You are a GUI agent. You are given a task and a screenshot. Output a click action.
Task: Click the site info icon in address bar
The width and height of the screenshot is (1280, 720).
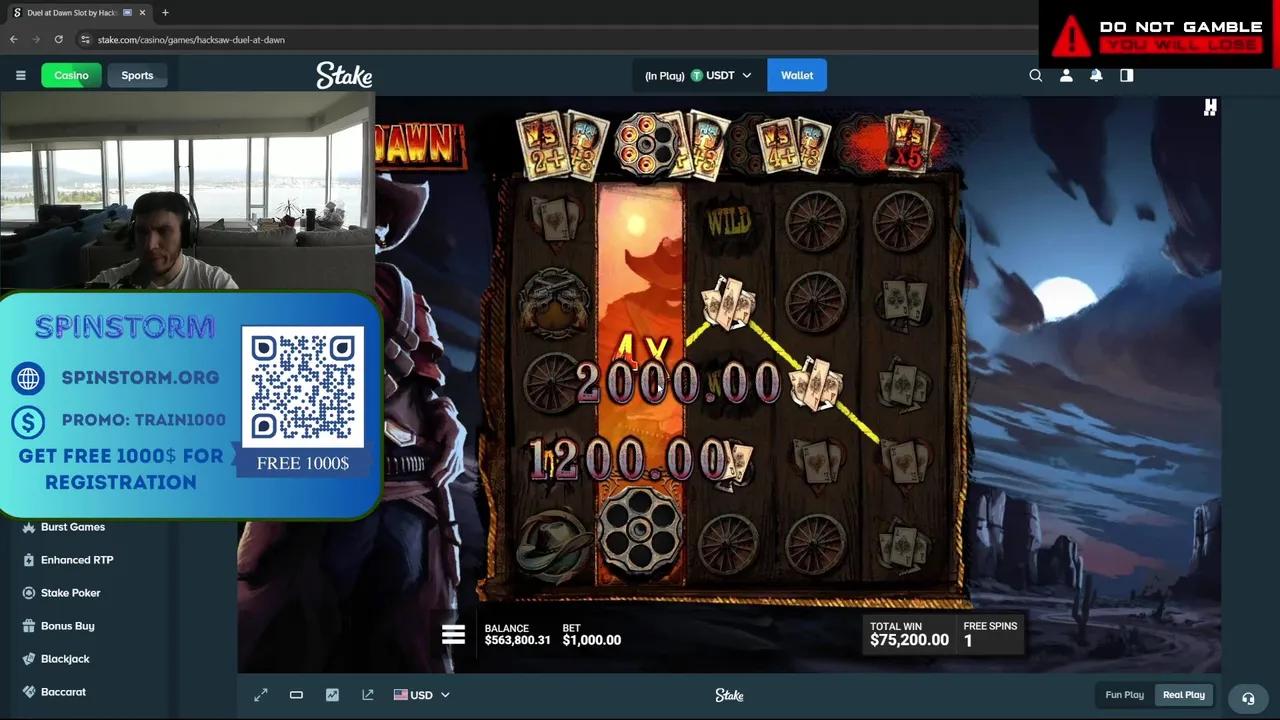(x=86, y=39)
